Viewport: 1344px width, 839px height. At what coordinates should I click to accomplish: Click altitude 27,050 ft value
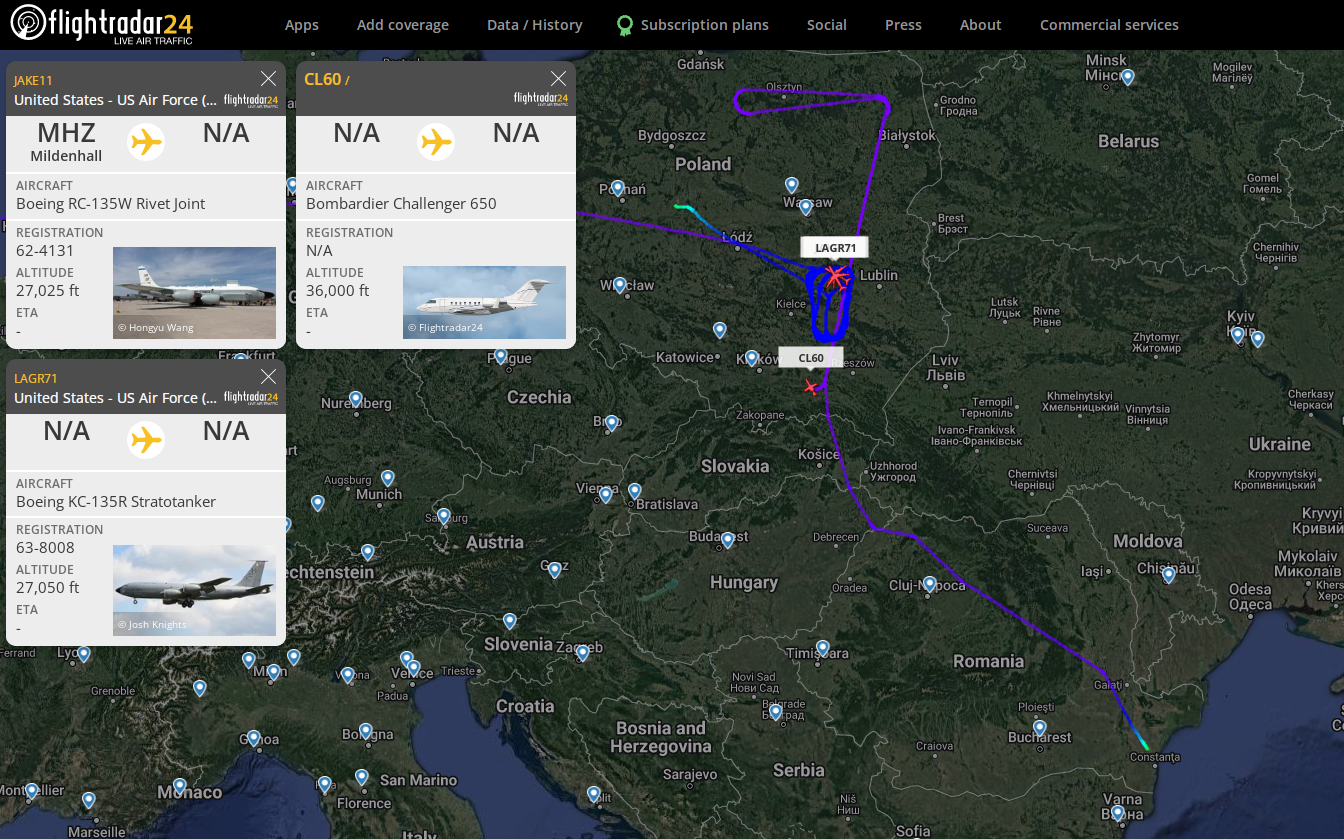coord(48,588)
